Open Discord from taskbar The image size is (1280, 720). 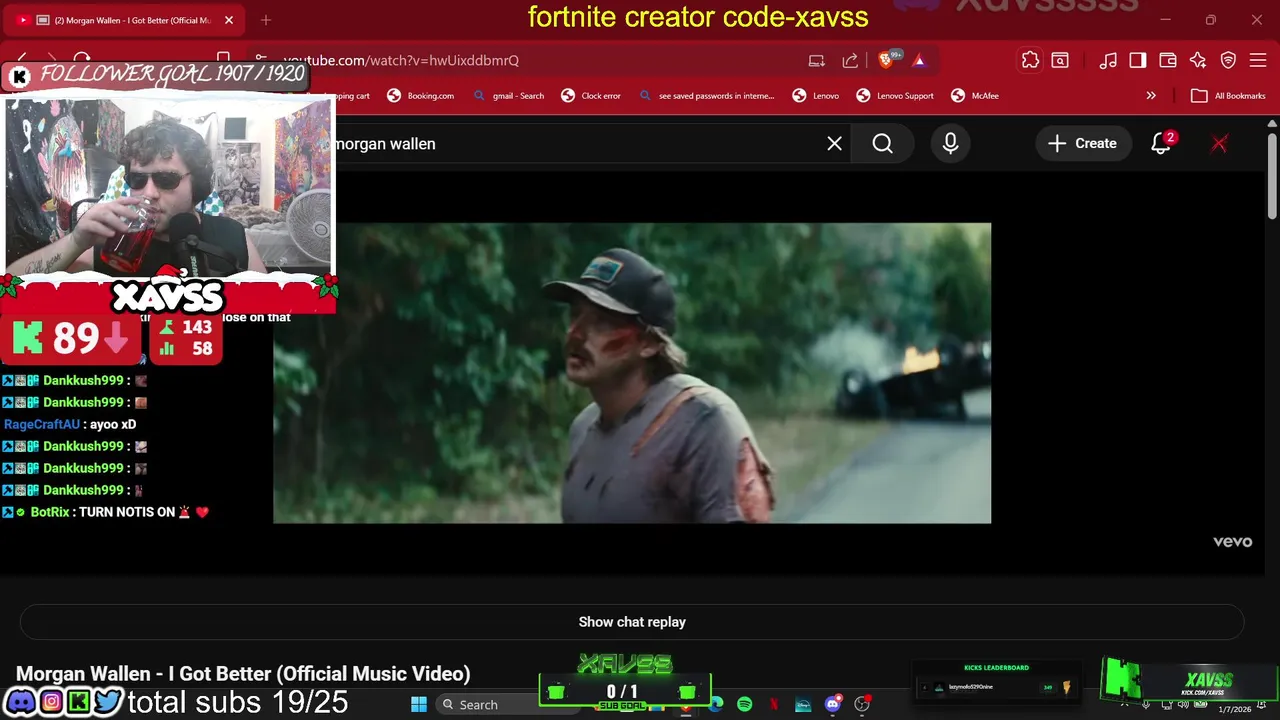[x=832, y=704]
